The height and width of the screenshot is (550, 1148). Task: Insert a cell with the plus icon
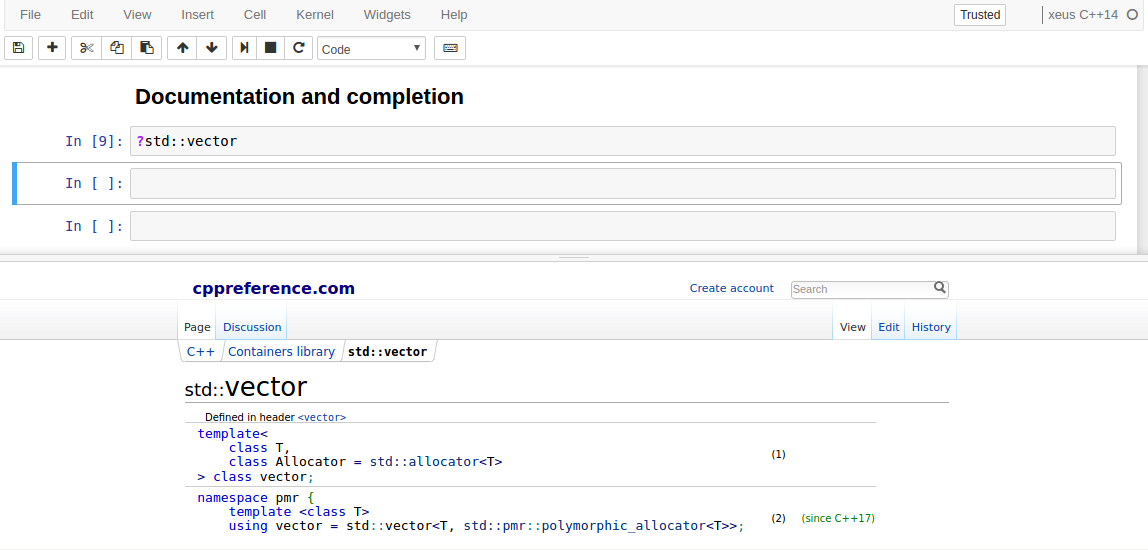pos(52,48)
